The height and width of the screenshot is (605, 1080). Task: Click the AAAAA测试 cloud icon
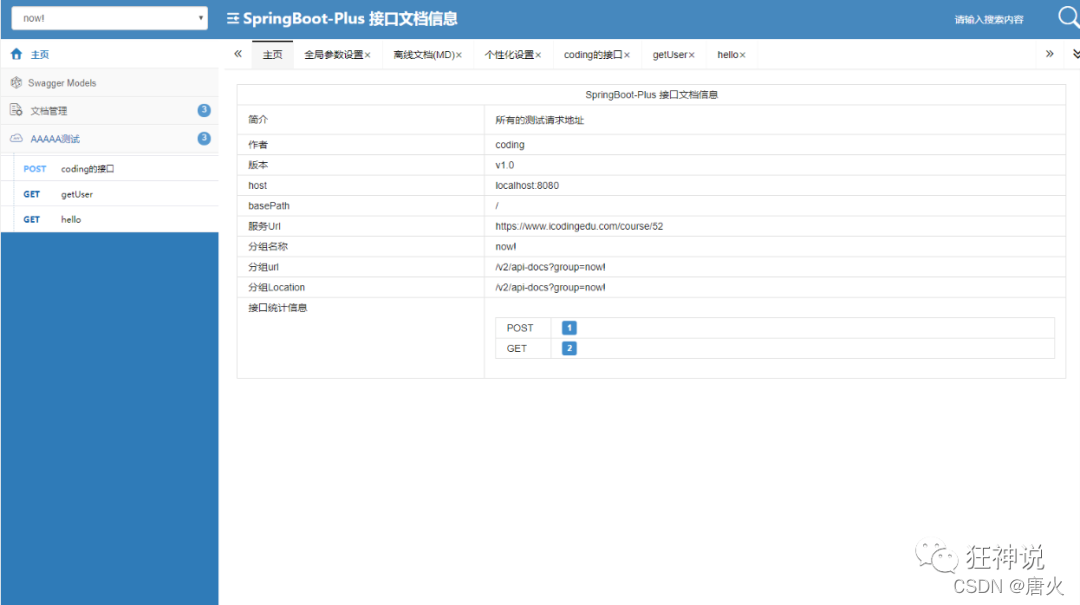pos(17,139)
